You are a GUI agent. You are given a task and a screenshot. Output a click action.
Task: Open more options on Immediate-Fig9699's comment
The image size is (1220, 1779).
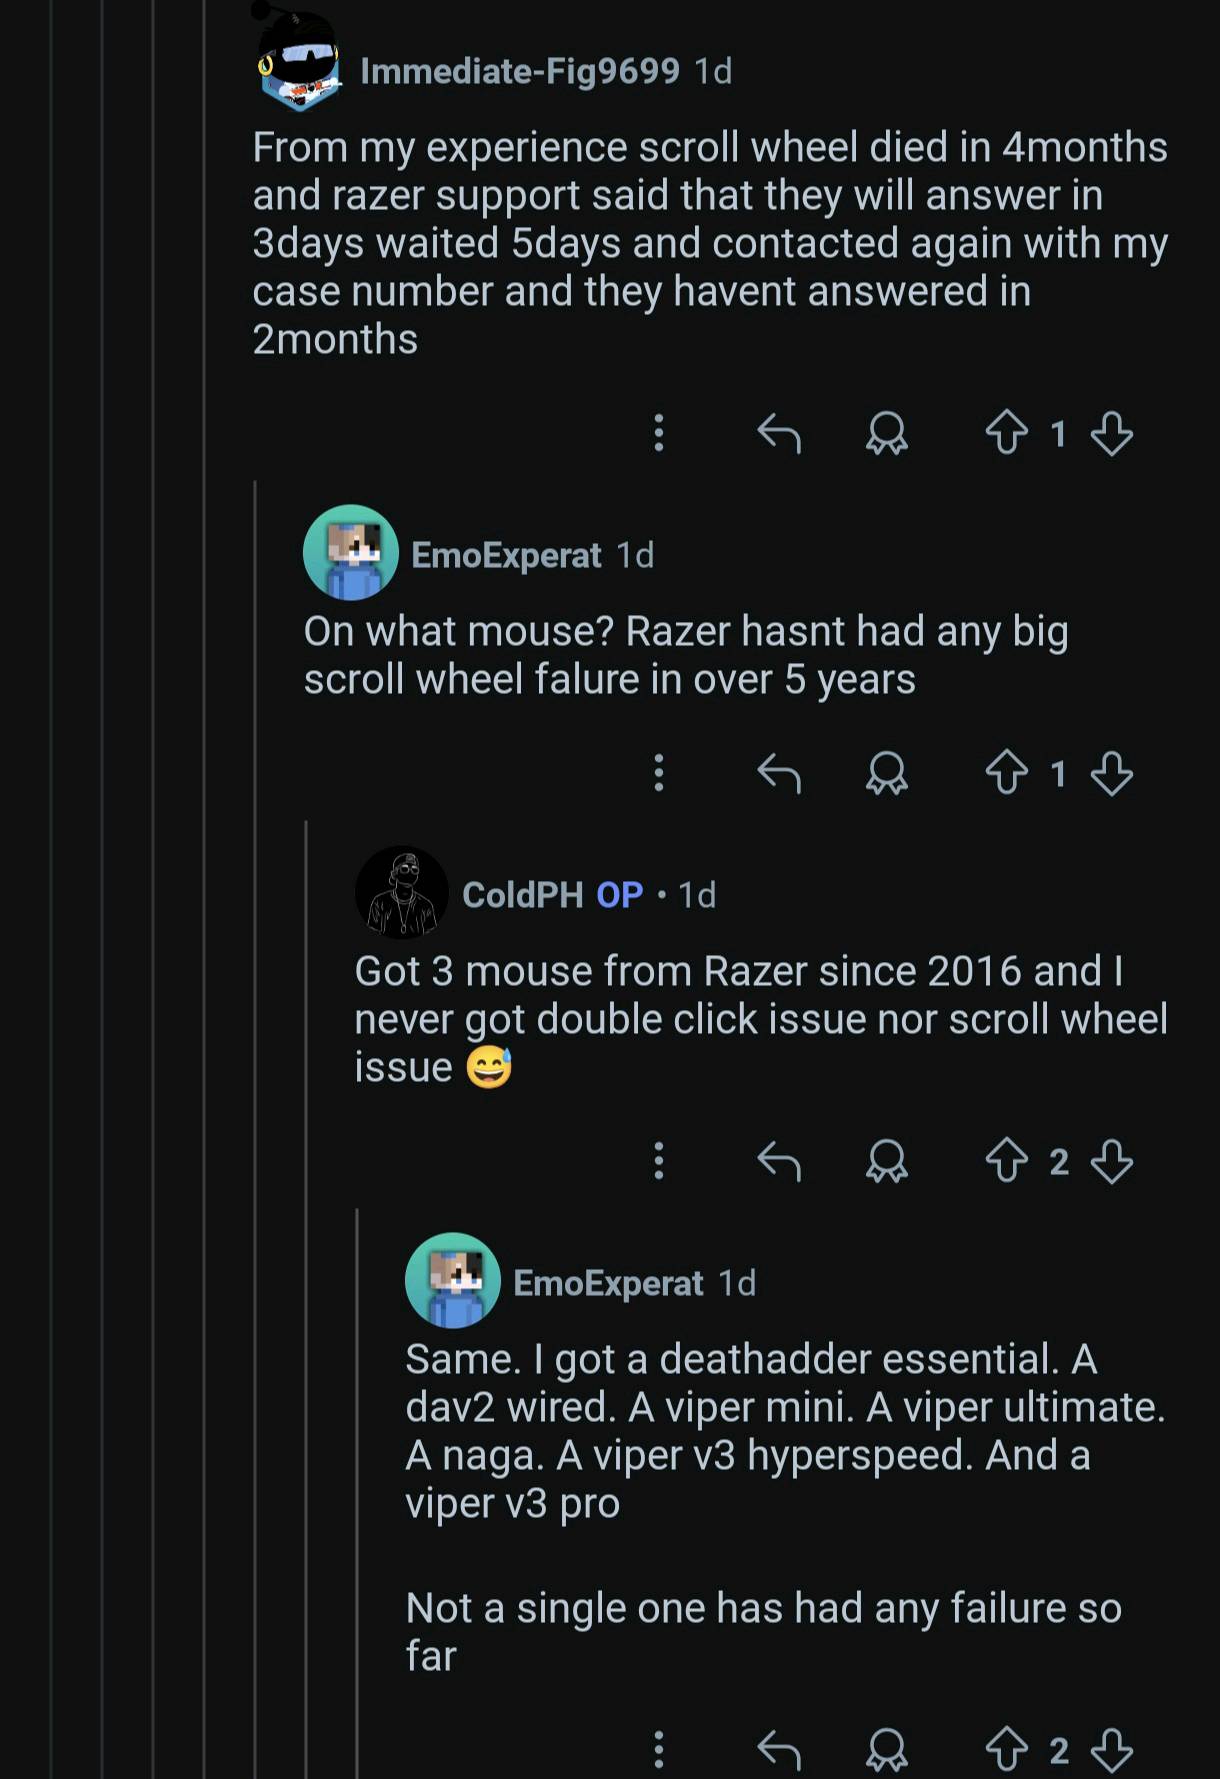(658, 433)
